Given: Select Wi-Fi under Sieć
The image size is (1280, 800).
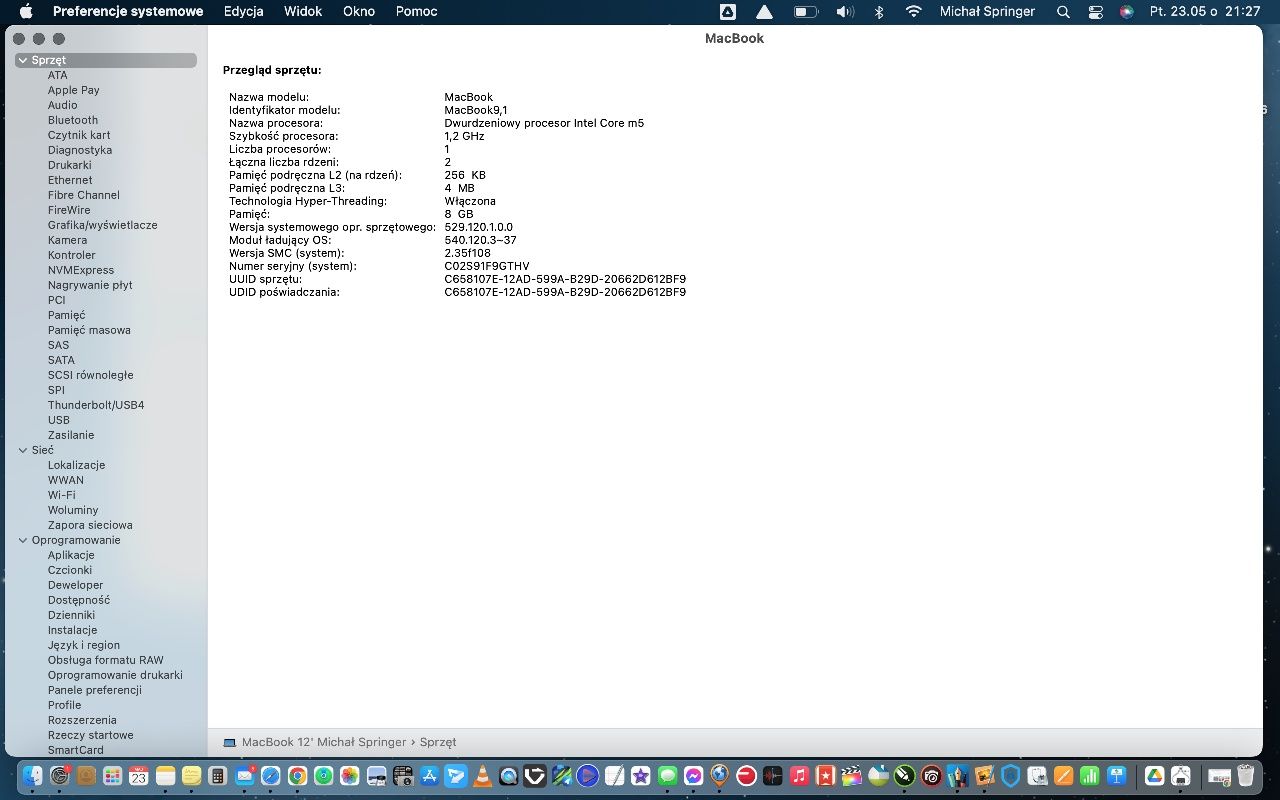Looking at the screenshot, I should [62, 495].
